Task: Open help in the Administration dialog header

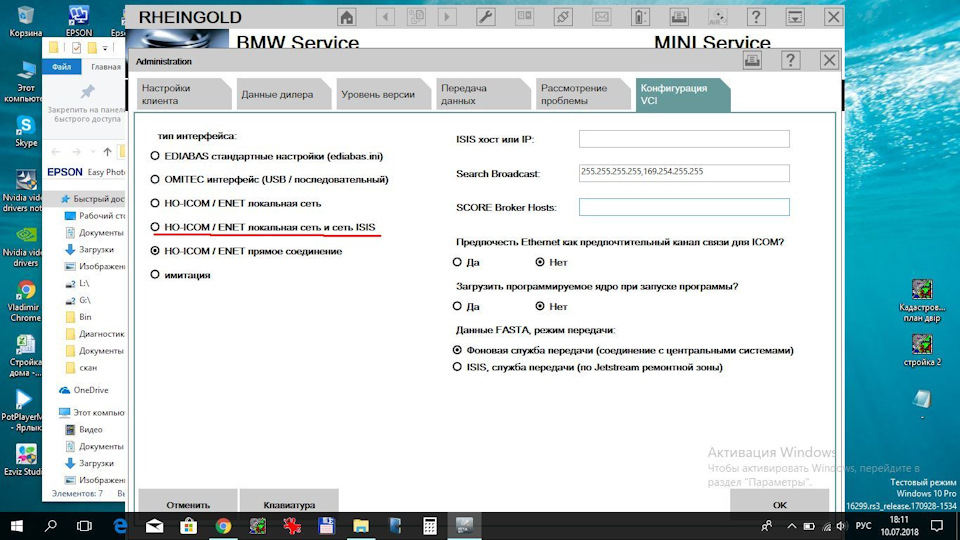Action: 790,60
